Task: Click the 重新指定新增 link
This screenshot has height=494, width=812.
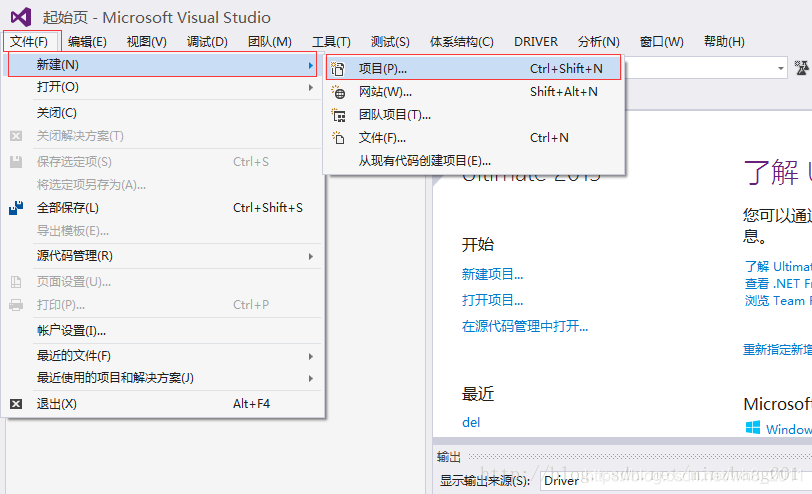Action: coord(777,350)
